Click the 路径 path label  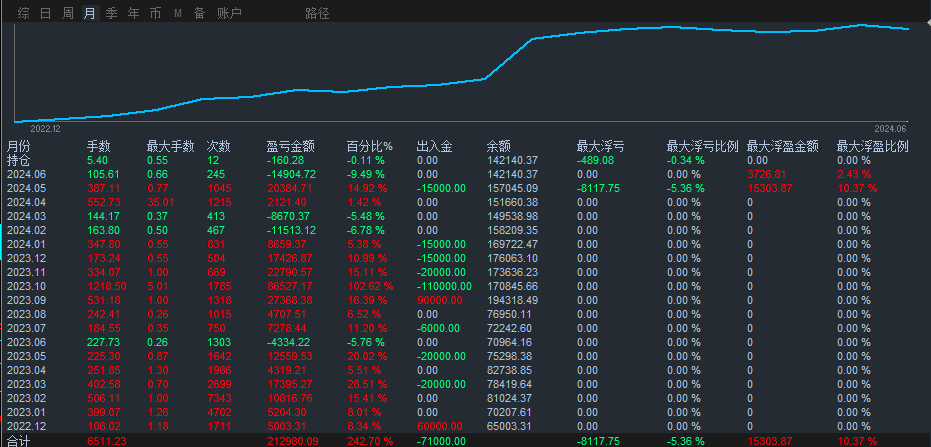[x=317, y=13]
